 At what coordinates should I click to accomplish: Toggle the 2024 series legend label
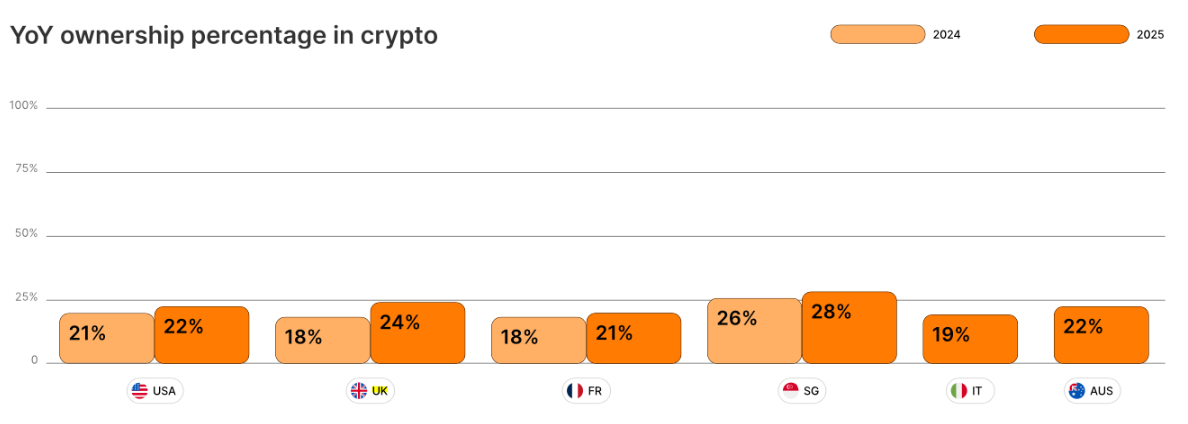946,34
